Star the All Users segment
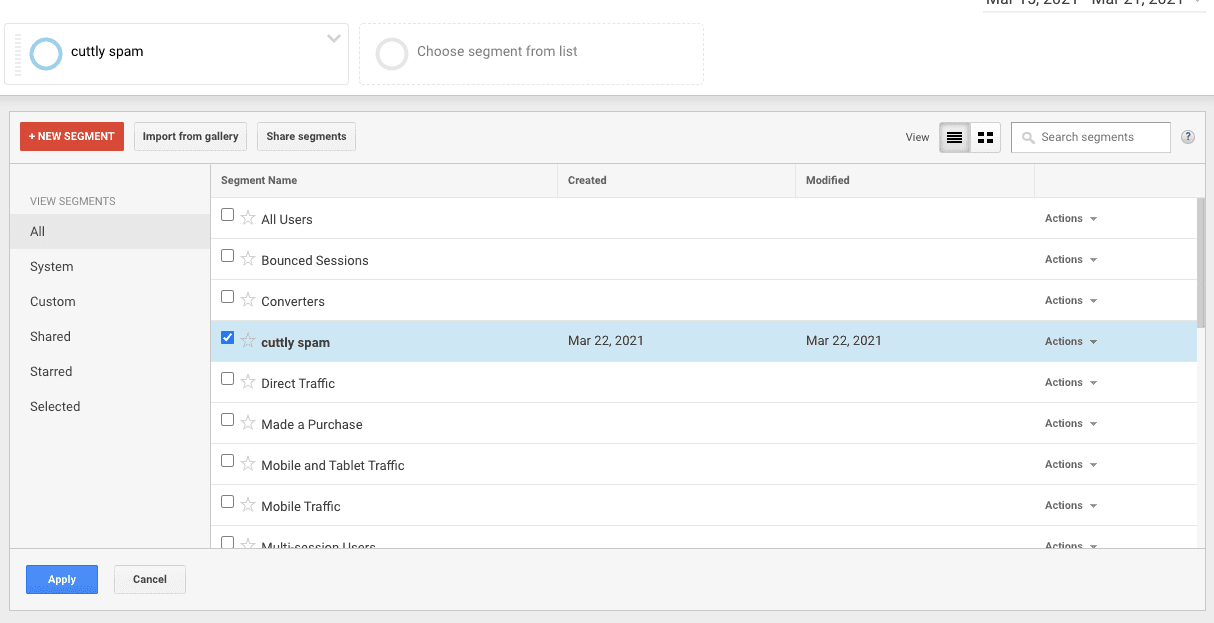Viewport: 1214px width, 623px height. pos(248,217)
